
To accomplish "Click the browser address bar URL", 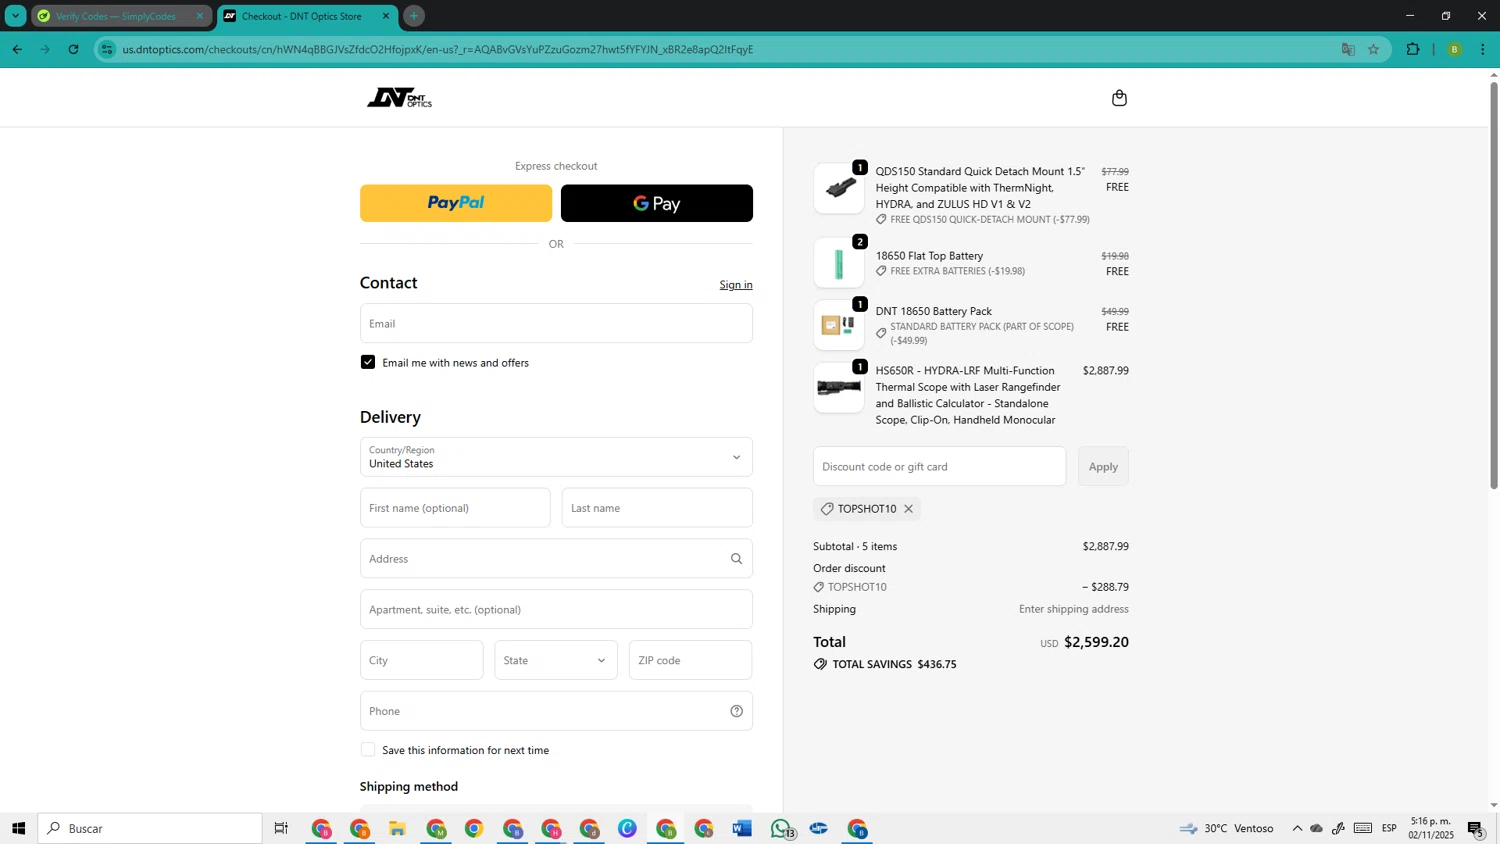I will click(437, 49).
